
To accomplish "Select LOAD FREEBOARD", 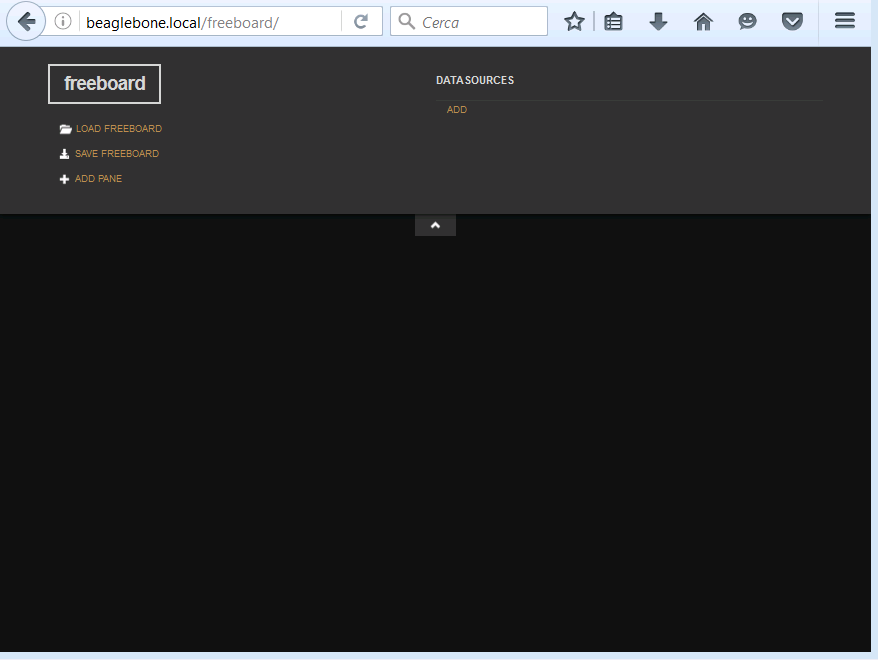I will click(x=118, y=128).
